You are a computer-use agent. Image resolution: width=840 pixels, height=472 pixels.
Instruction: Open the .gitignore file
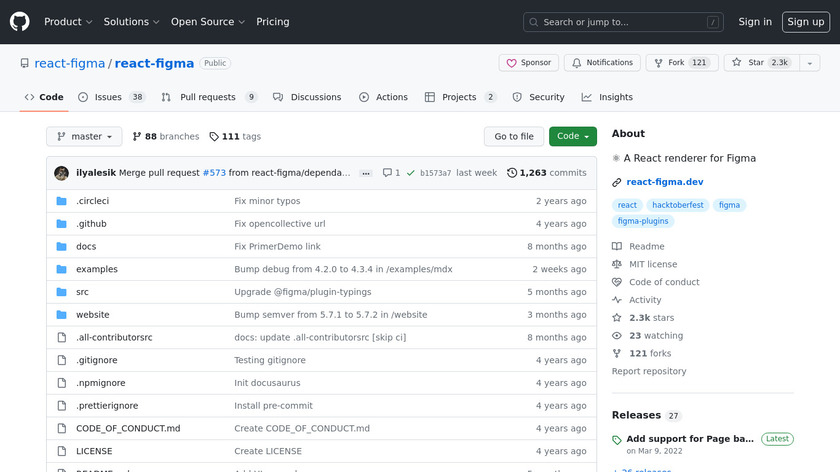click(96, 360)
